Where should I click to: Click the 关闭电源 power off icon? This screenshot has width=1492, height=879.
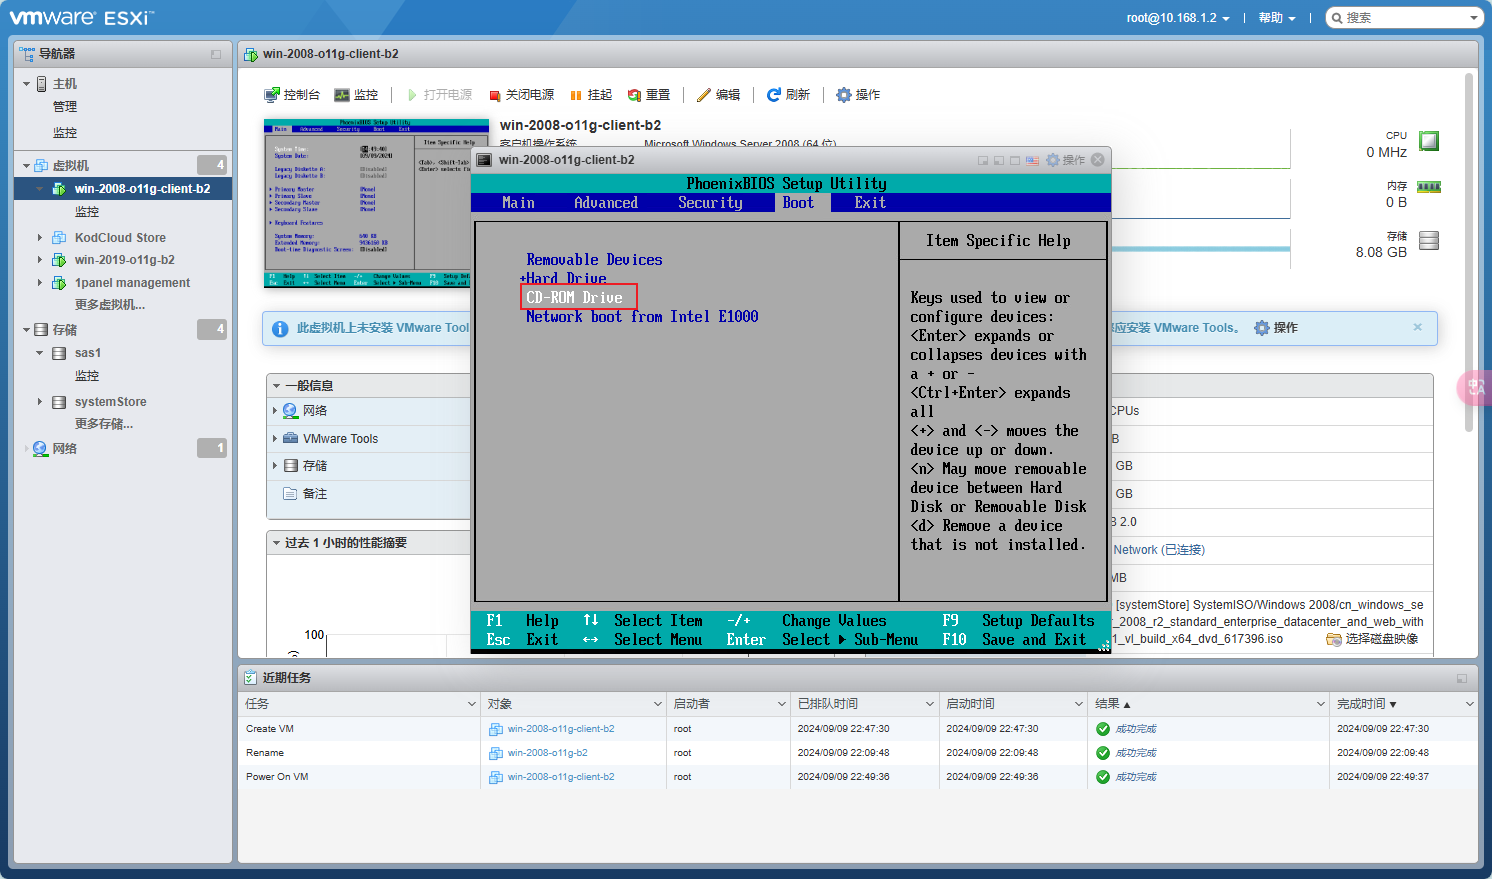coord(494,96)
